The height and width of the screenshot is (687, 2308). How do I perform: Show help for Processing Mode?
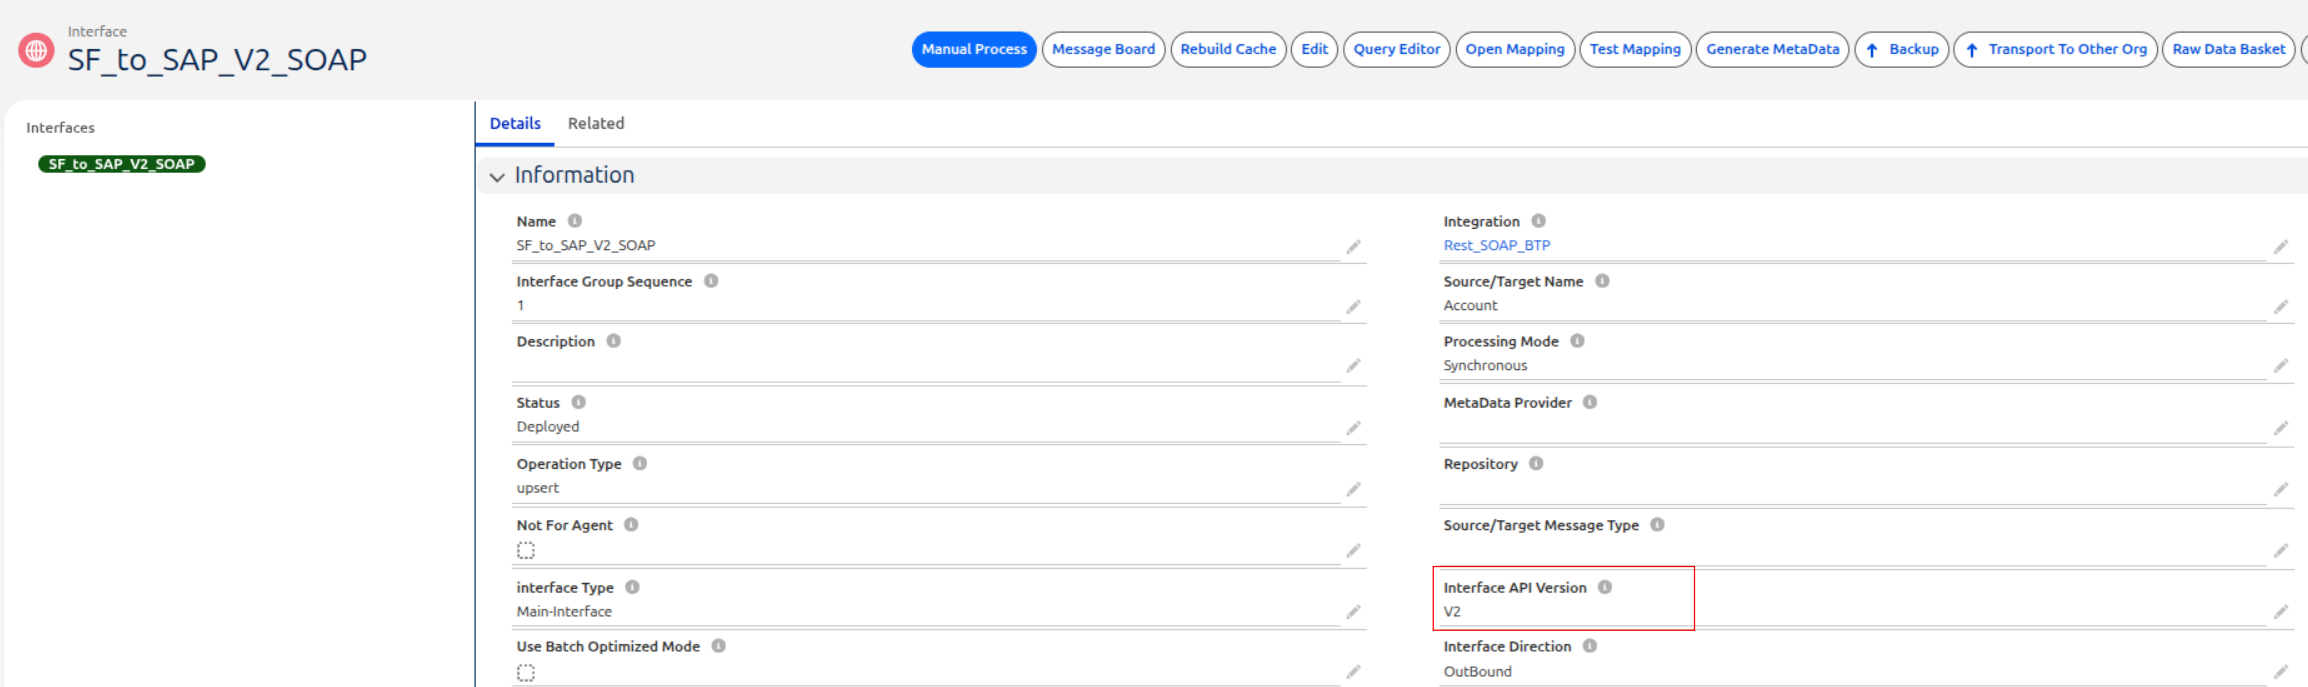pyautogui.click(x=1578, y=341)
